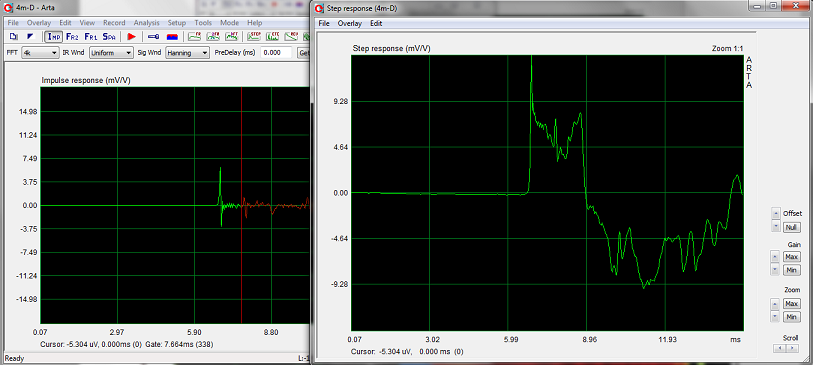
Task: Click the 4m-D - Arta title bar
Action: [156, 8]
